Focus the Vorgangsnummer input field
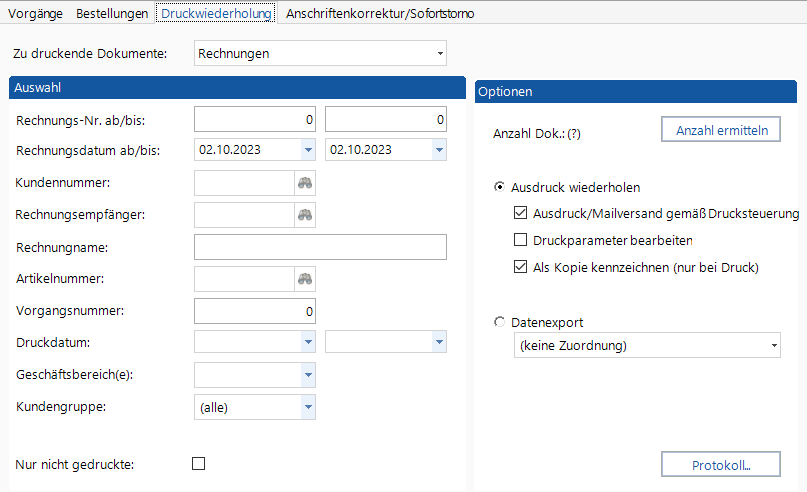This screenshot has height=492, width=807. pyautogui.click(x=255, y=311)
